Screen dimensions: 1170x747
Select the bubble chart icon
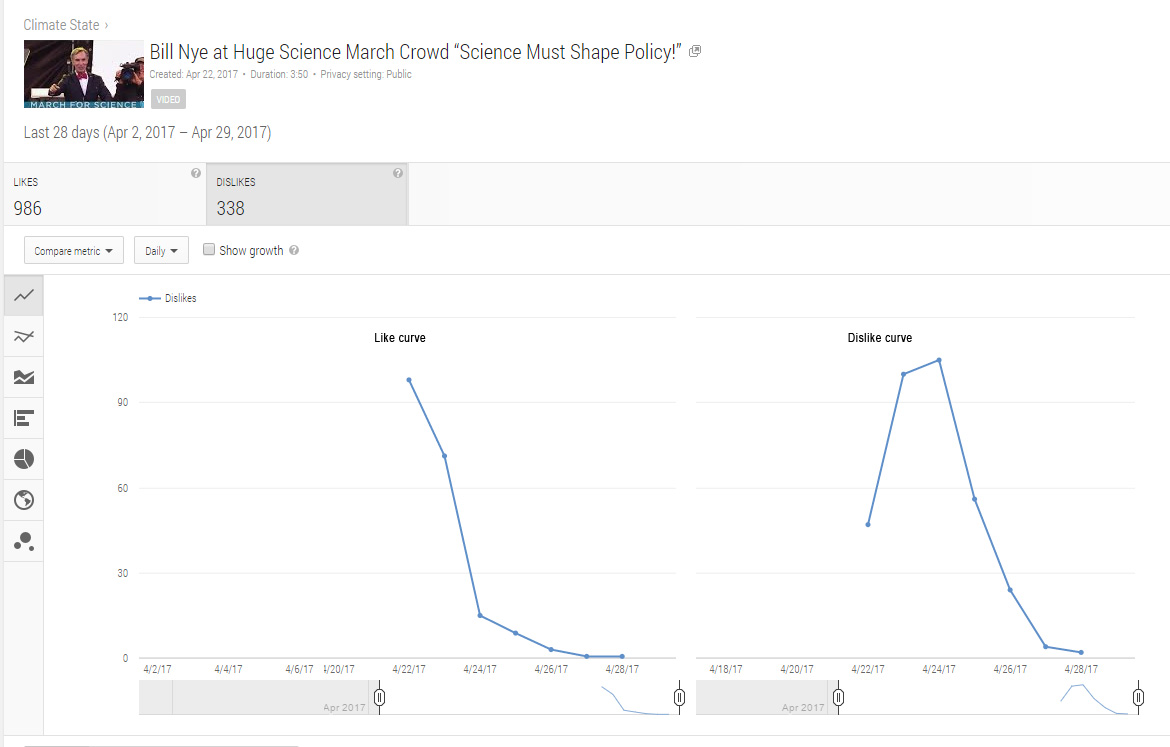24,541
